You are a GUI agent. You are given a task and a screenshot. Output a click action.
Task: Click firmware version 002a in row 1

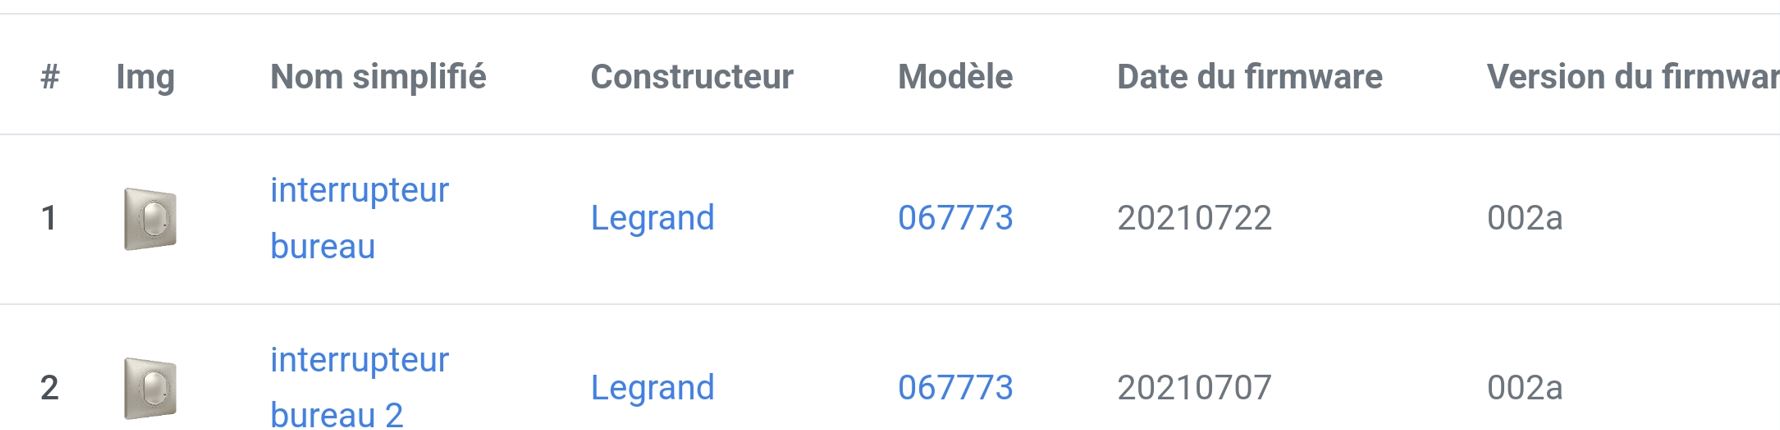tap(1524, 218)
